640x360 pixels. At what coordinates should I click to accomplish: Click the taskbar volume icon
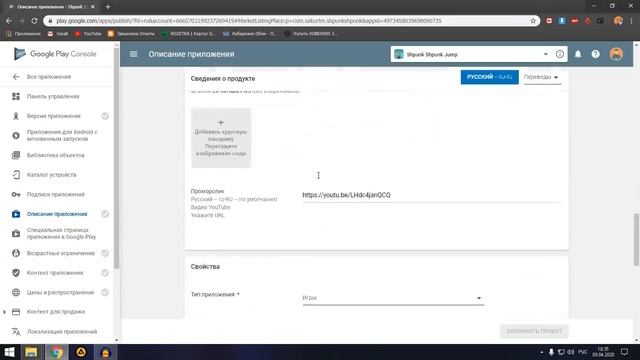click(x=571, y=352)
